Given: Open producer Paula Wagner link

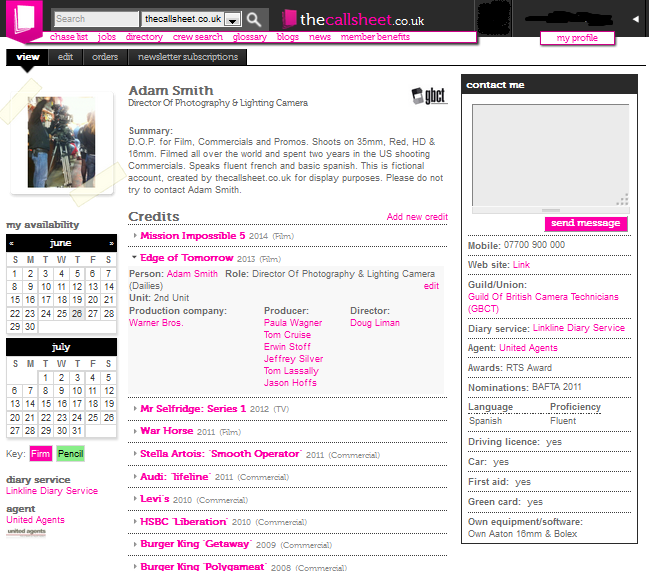Looking at the screenshot, I should (x=293, y=323).
